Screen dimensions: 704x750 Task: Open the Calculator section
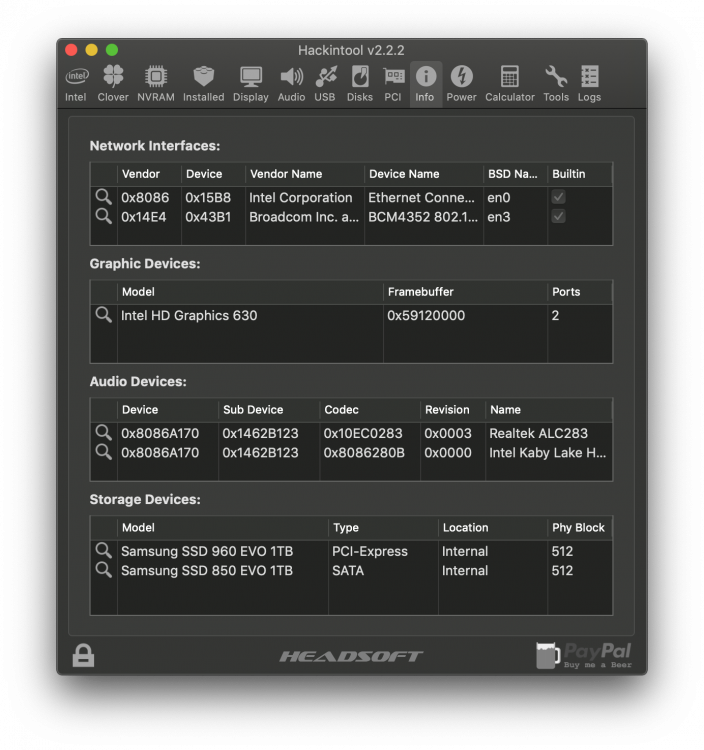coord(510,84)
